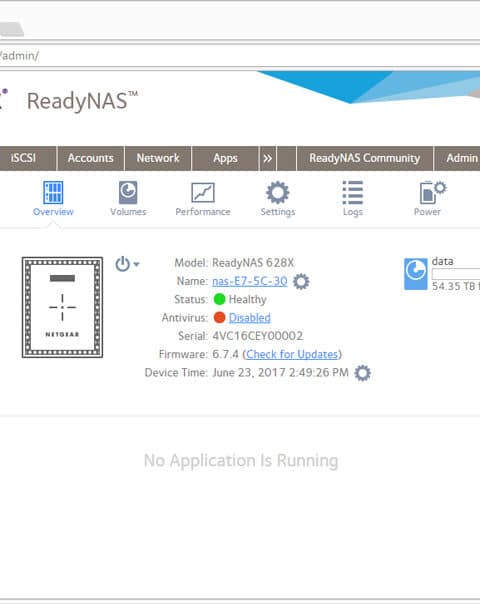Open the Power section icon

[432, 192]
